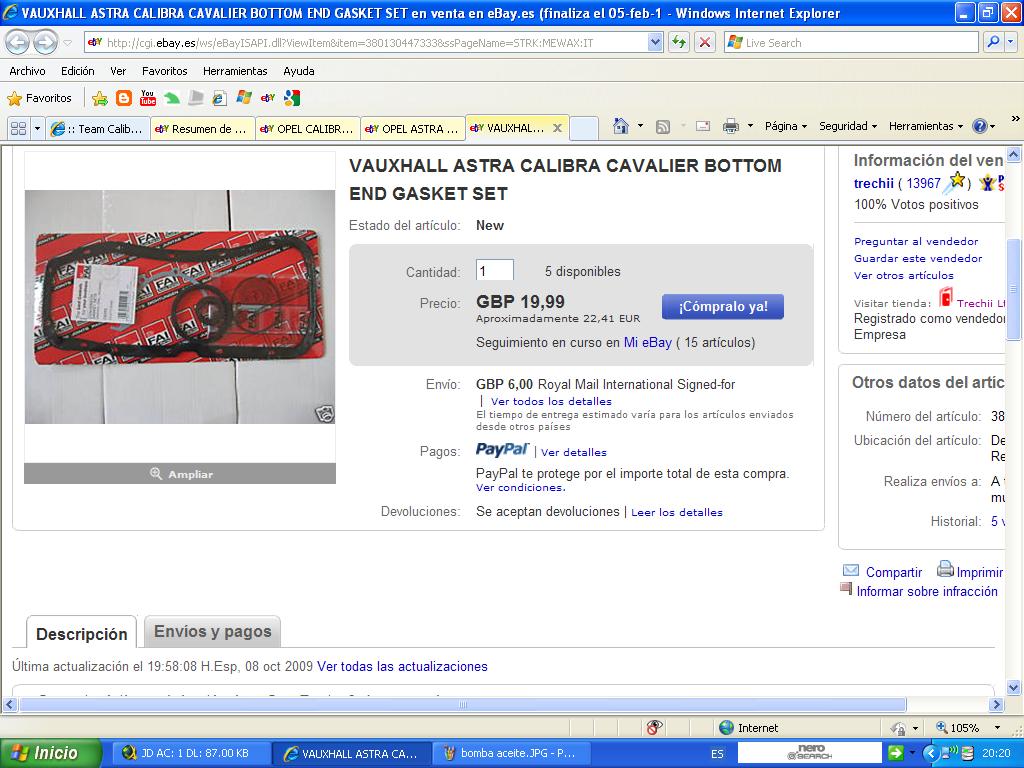Click the Print printer icon in command bar

click(731, 127)
